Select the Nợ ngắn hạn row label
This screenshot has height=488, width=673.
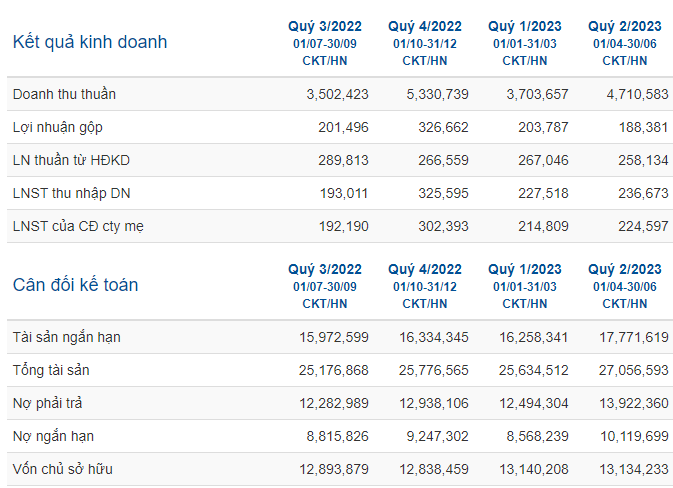click(53, 436)
